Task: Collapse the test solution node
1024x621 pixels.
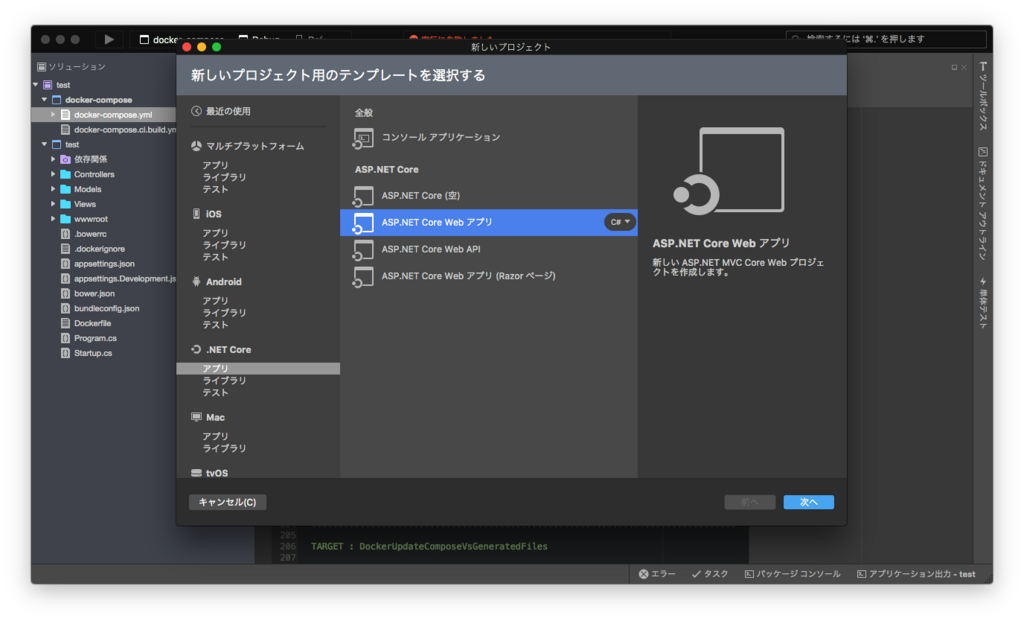Action: [x=36, y=85]
